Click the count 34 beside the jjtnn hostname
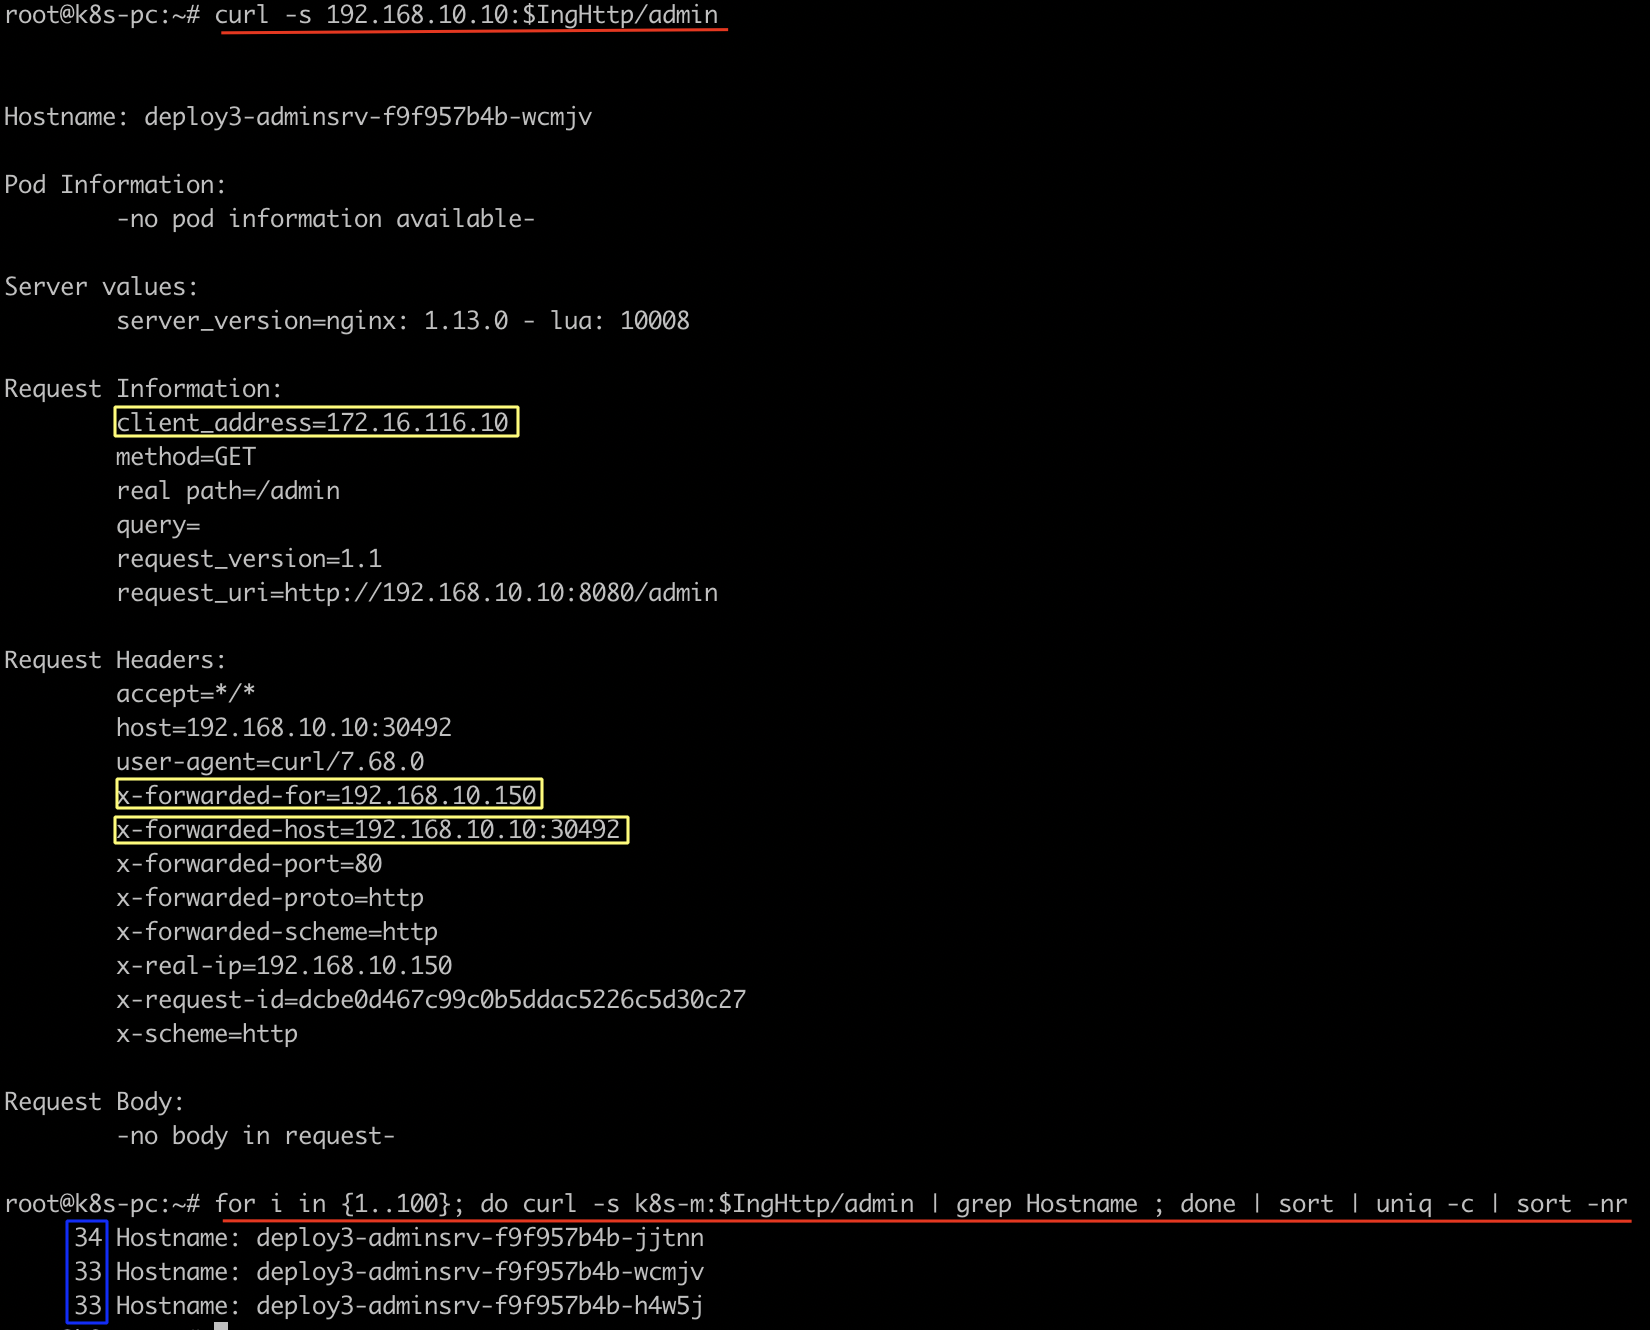Viewport: 1650px width, 1330px height. pos(88,1238)
